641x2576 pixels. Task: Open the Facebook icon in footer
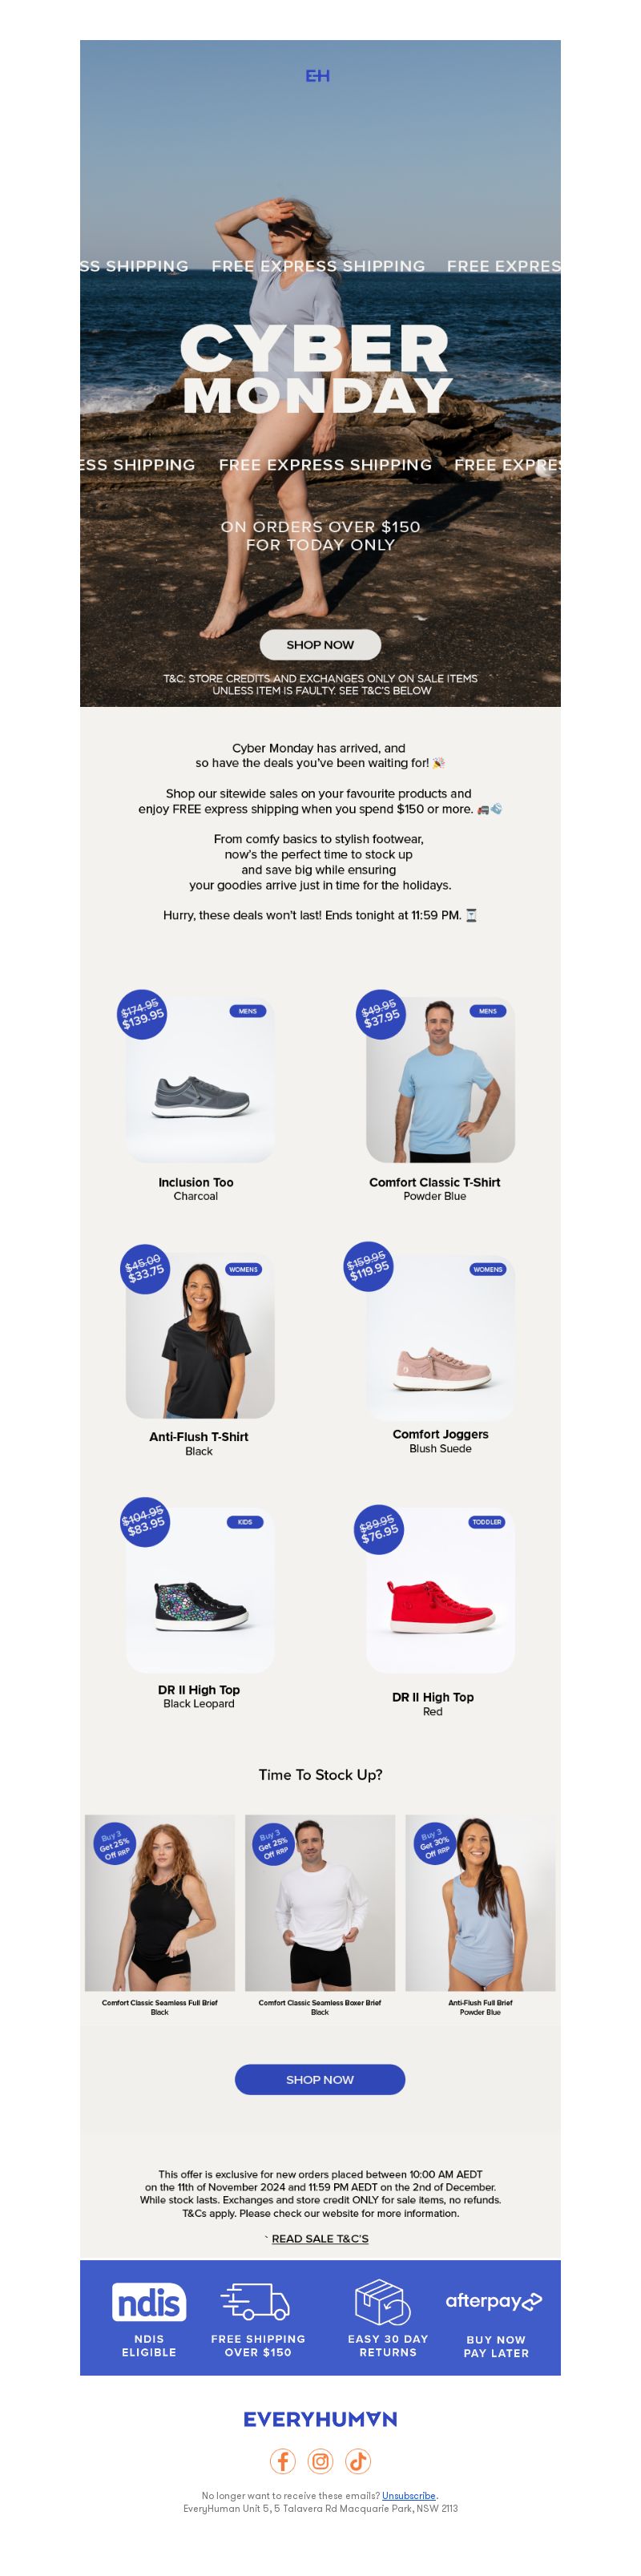point(283,2461)
